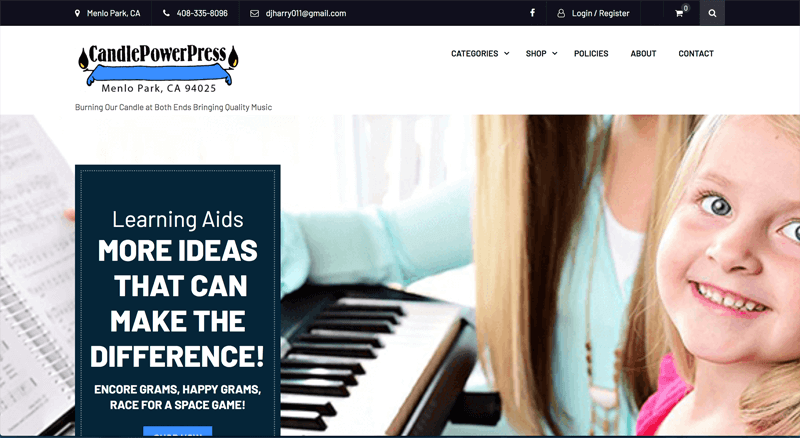The image size is (800, 438).
Task: Expand the Categories dropdown arrow
Action: coord(507,53)
